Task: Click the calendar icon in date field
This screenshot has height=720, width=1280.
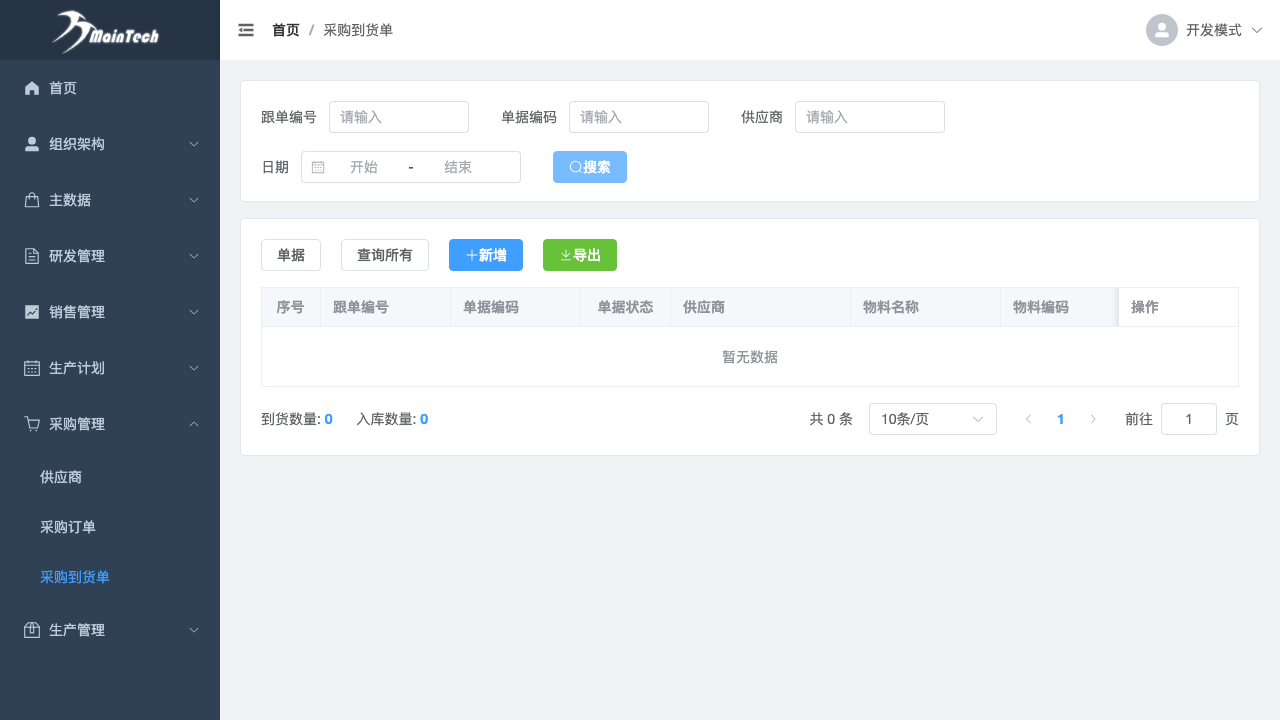Action: coord(318,167)
